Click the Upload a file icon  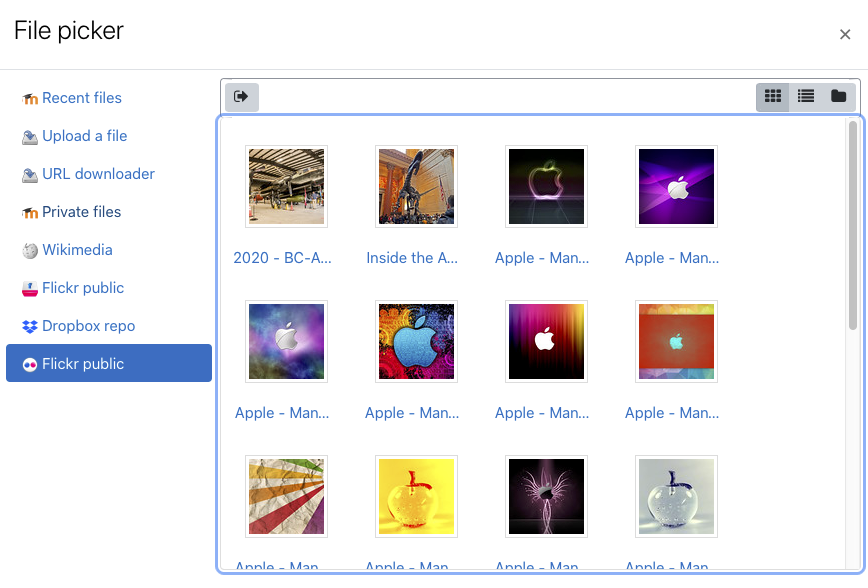coord(30,137)
